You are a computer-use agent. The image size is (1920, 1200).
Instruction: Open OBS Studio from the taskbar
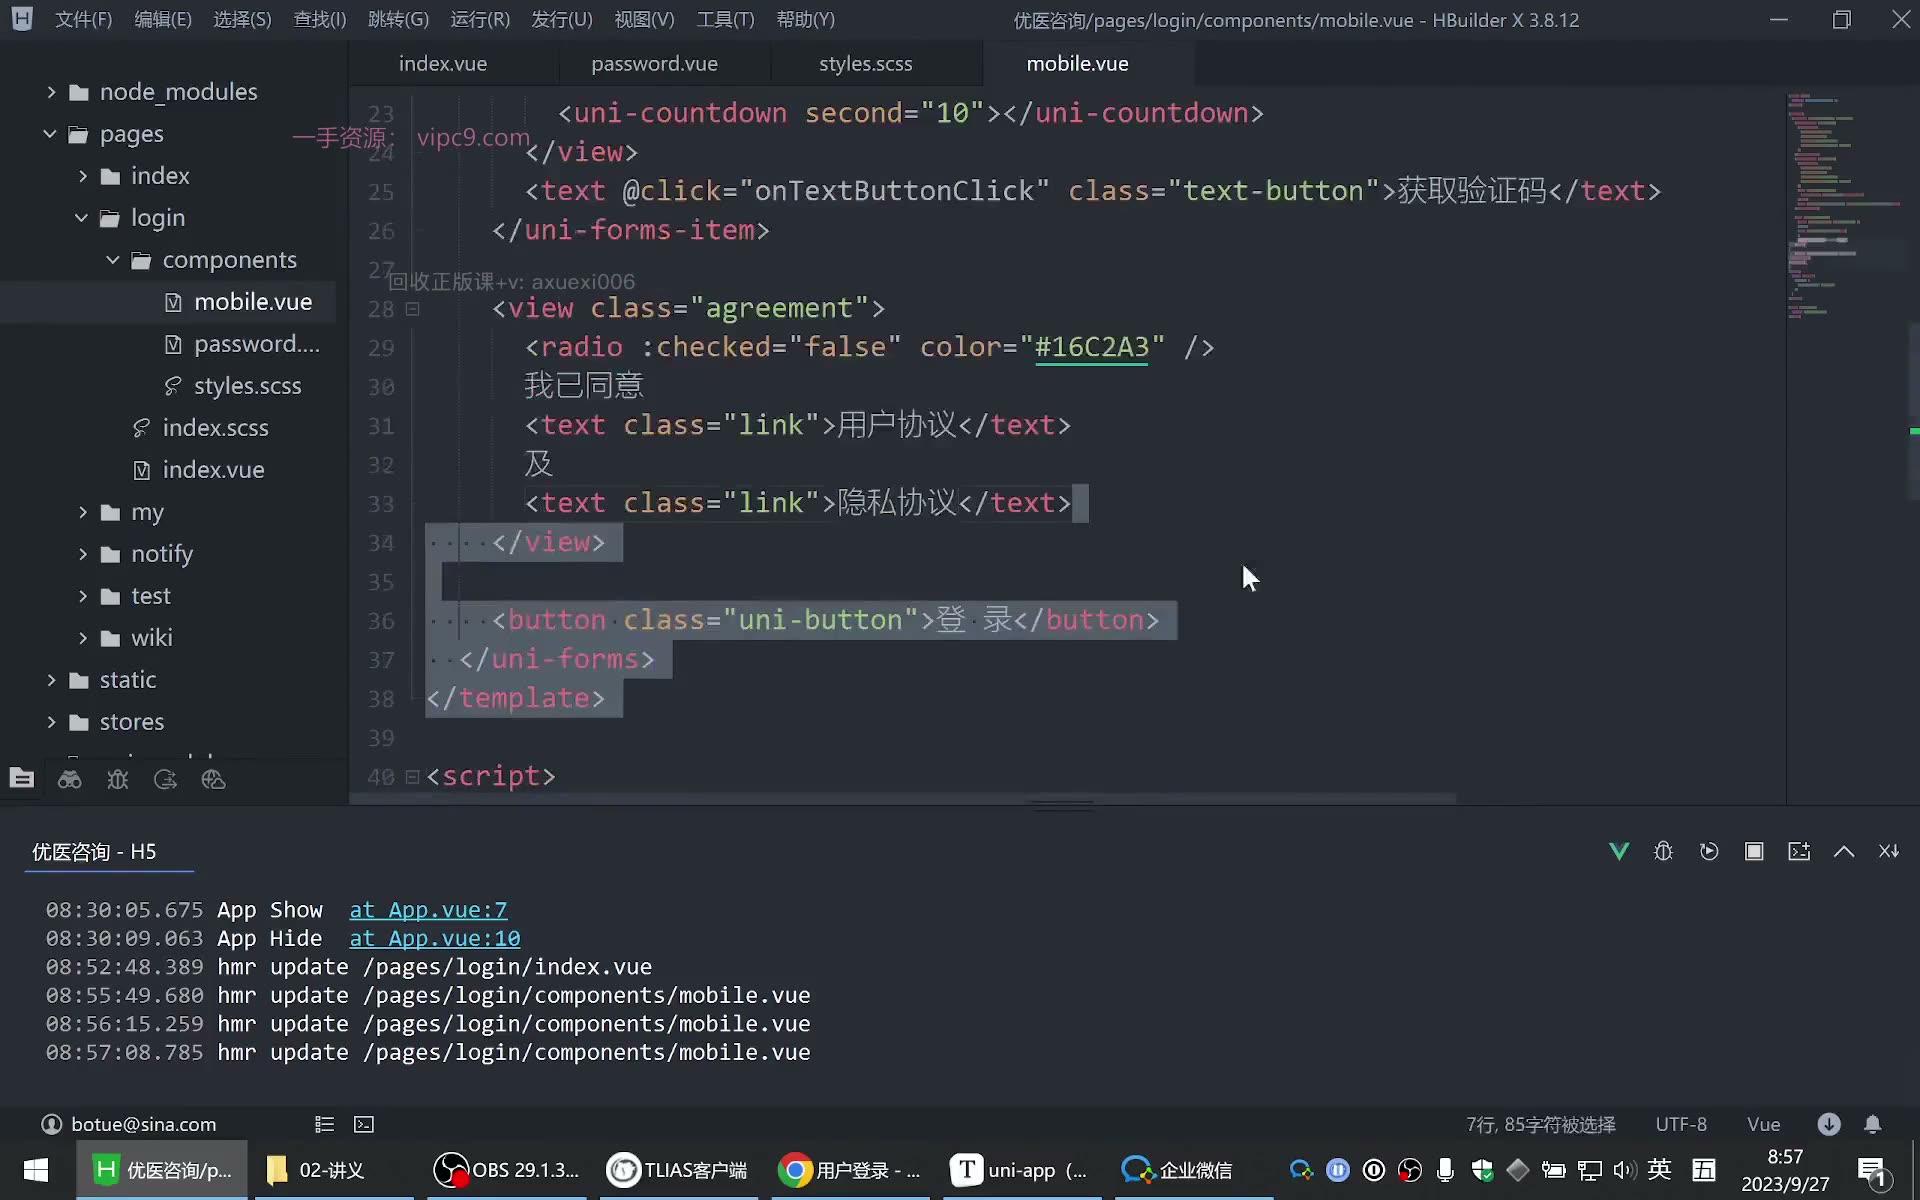click(507, 1170)
